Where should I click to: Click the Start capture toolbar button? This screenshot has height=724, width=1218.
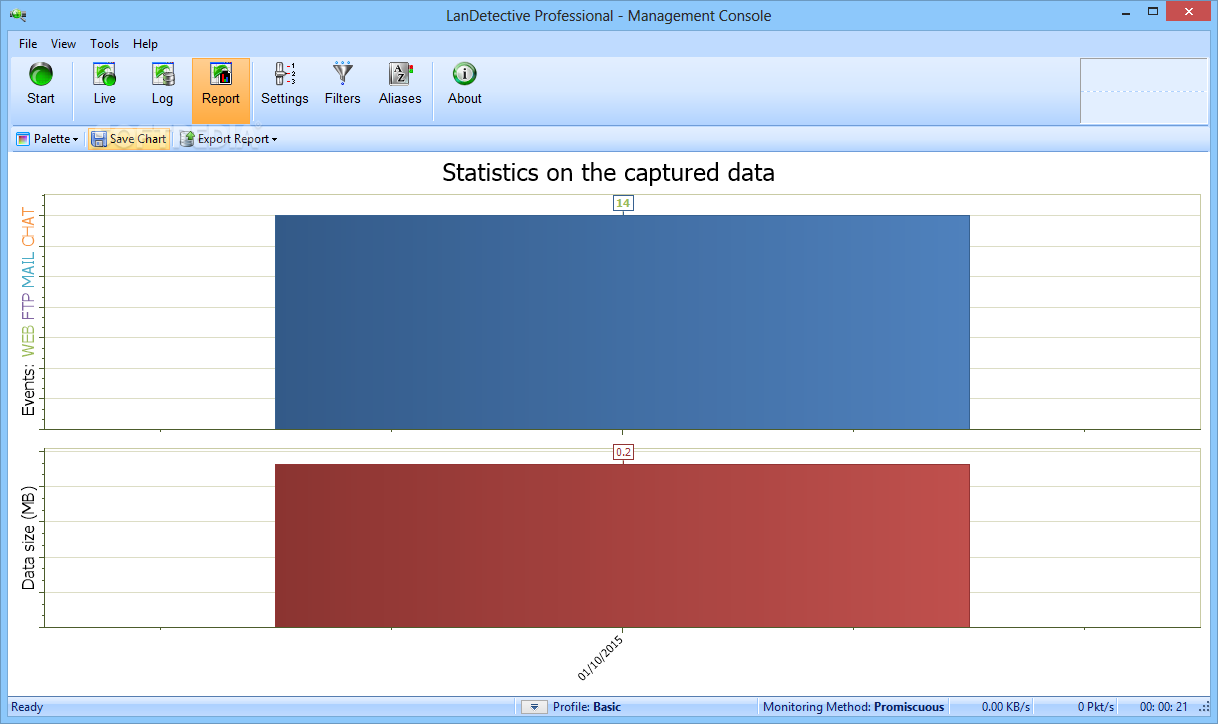[x=41, y=86]
